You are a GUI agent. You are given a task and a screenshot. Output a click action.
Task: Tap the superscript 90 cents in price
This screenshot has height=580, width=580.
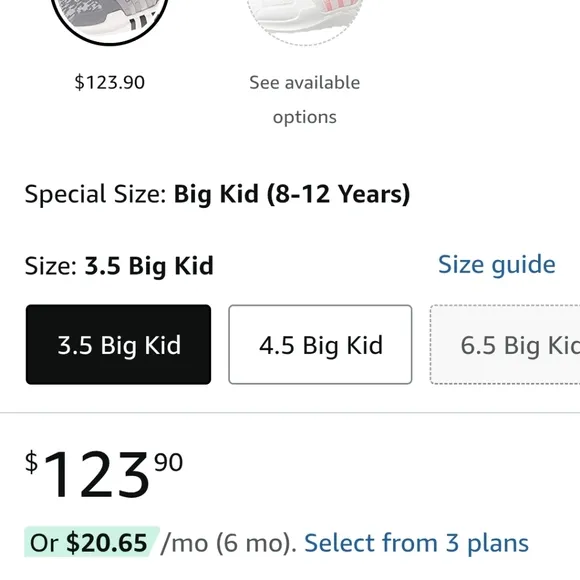[x=168, y=462]
